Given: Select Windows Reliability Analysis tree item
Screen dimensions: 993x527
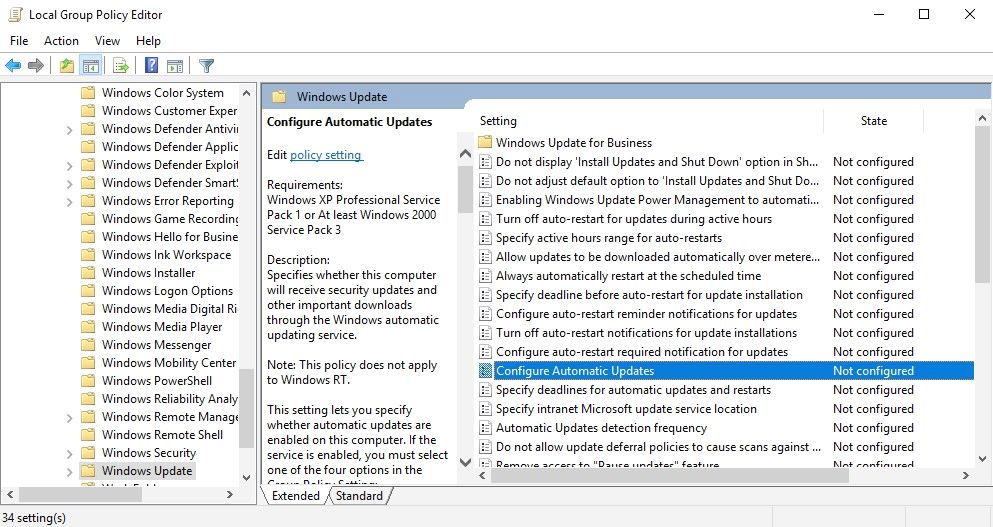Looking at the screenshot, I should point(170,398).
